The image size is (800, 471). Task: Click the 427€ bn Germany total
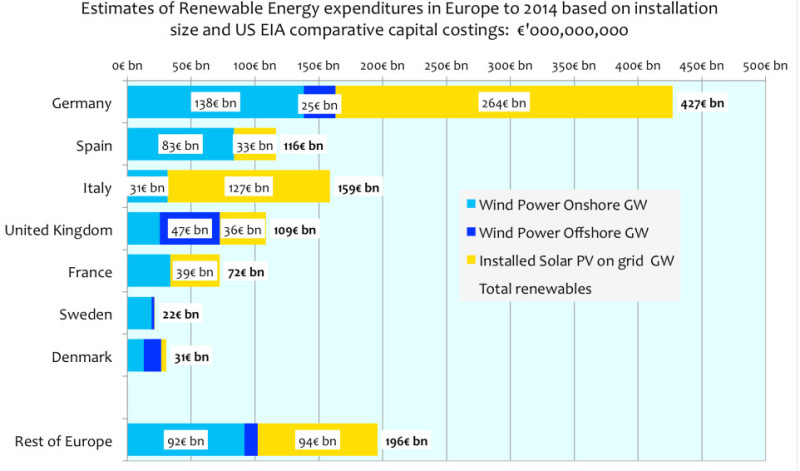pos(701,102)
